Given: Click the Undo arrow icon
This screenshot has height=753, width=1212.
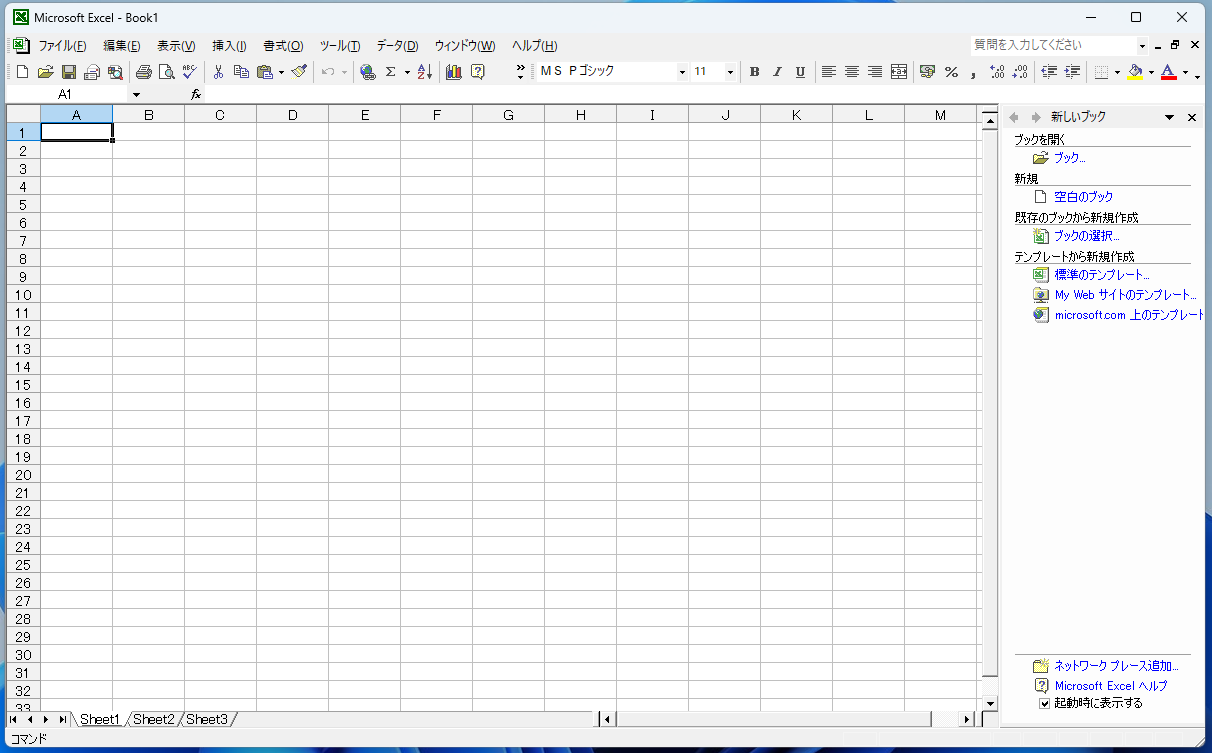Looking at the screenshot, I should pos(328,72).
